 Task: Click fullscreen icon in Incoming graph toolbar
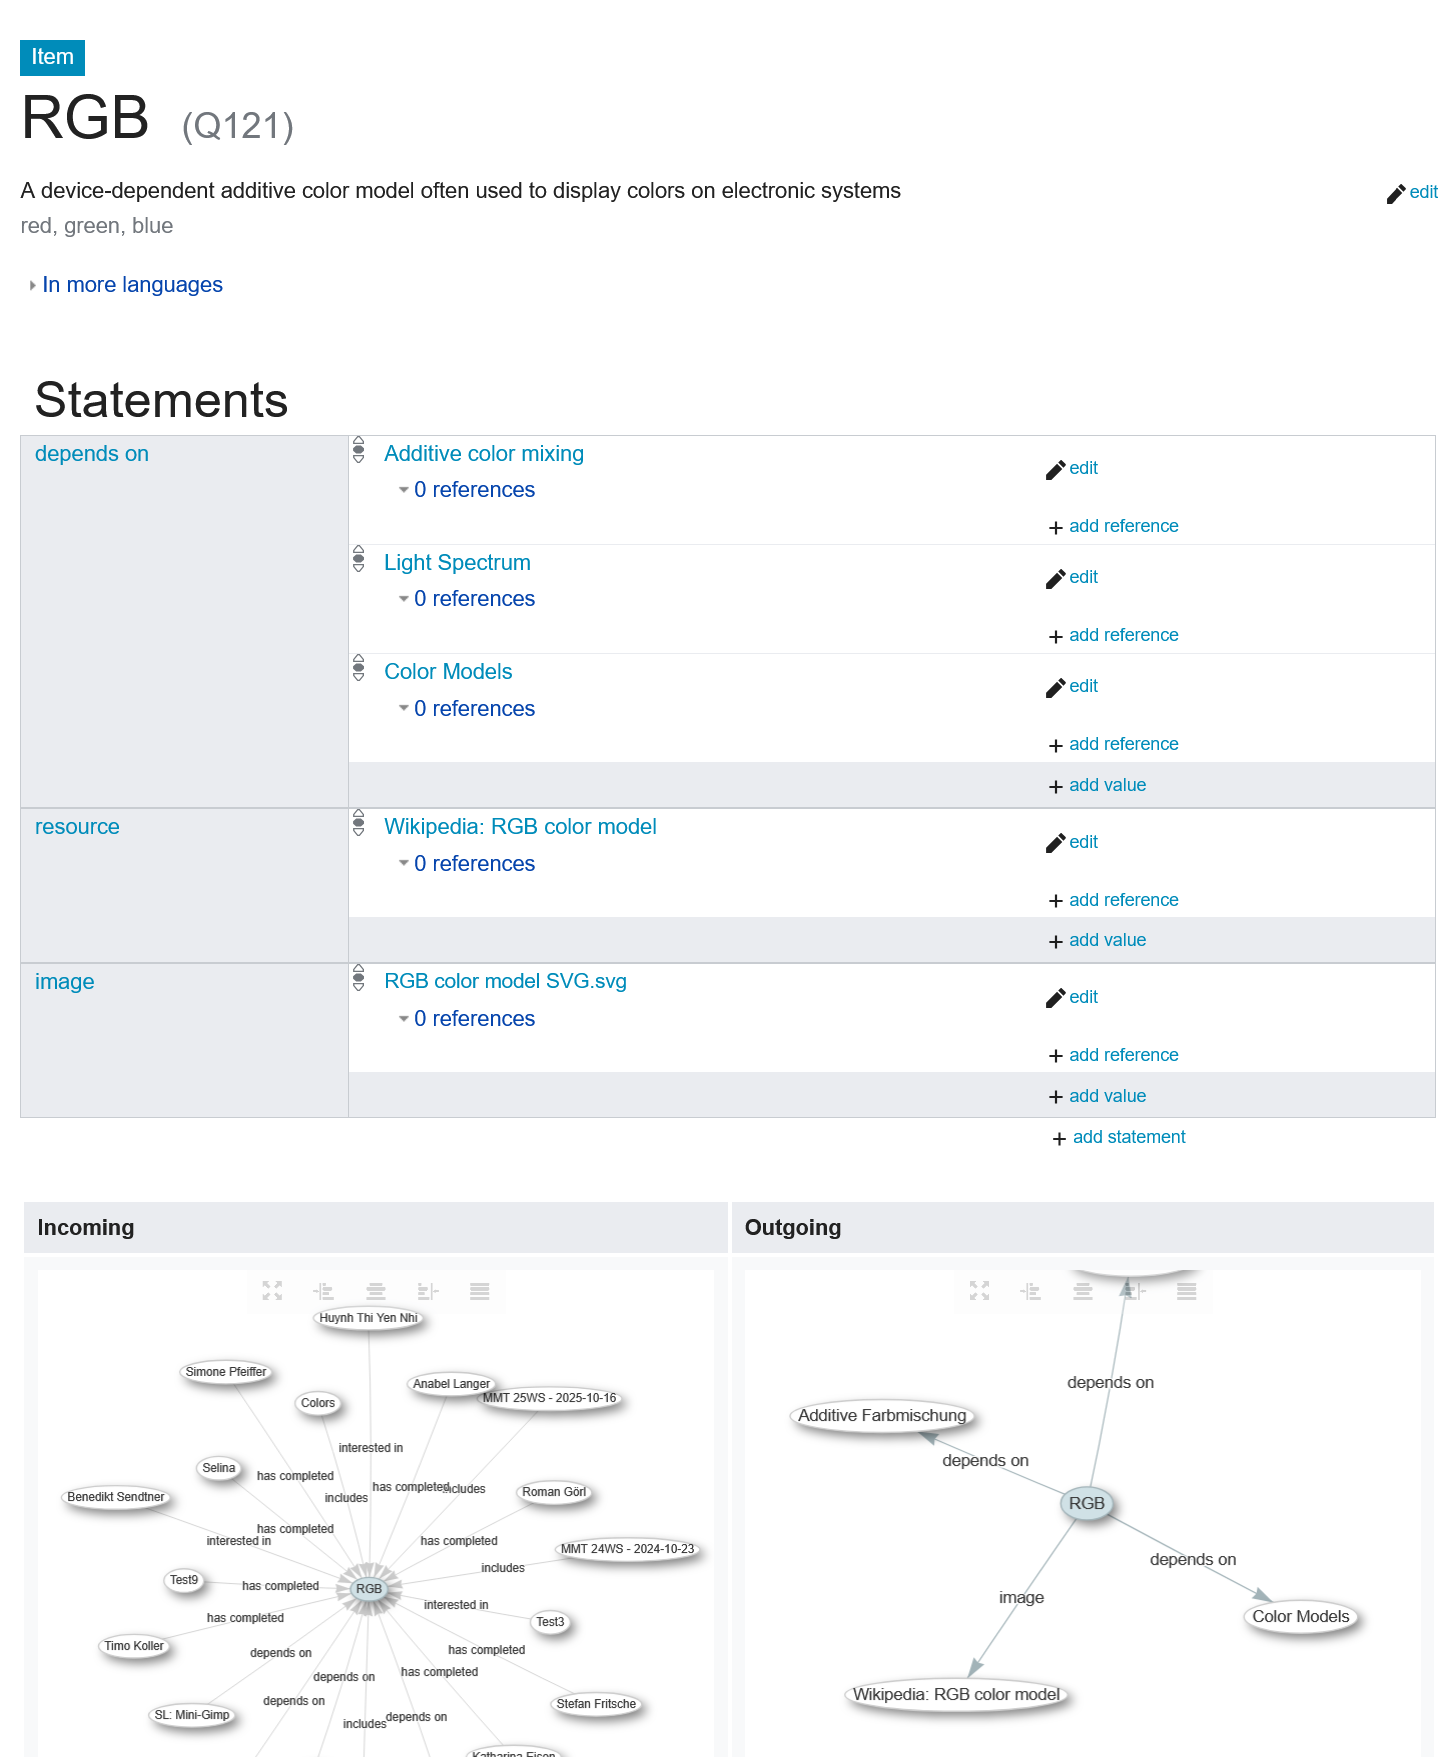272,1291
